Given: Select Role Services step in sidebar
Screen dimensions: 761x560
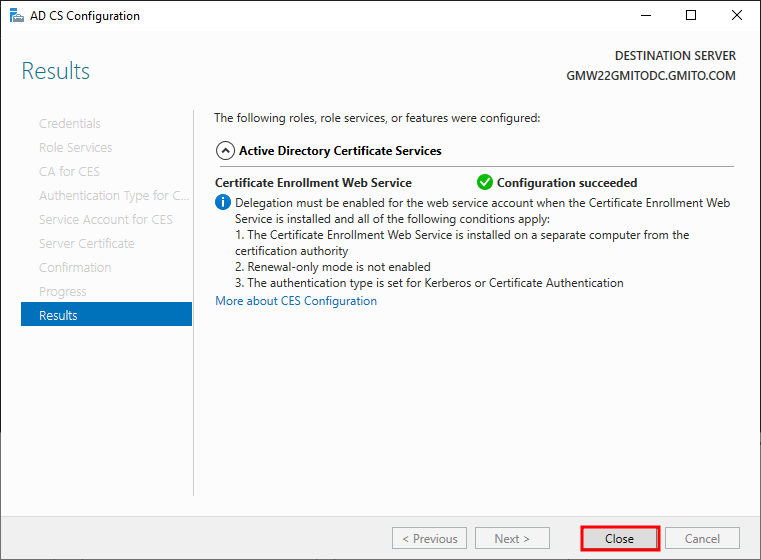Looking at the screenshot, I should coord(76,148).
